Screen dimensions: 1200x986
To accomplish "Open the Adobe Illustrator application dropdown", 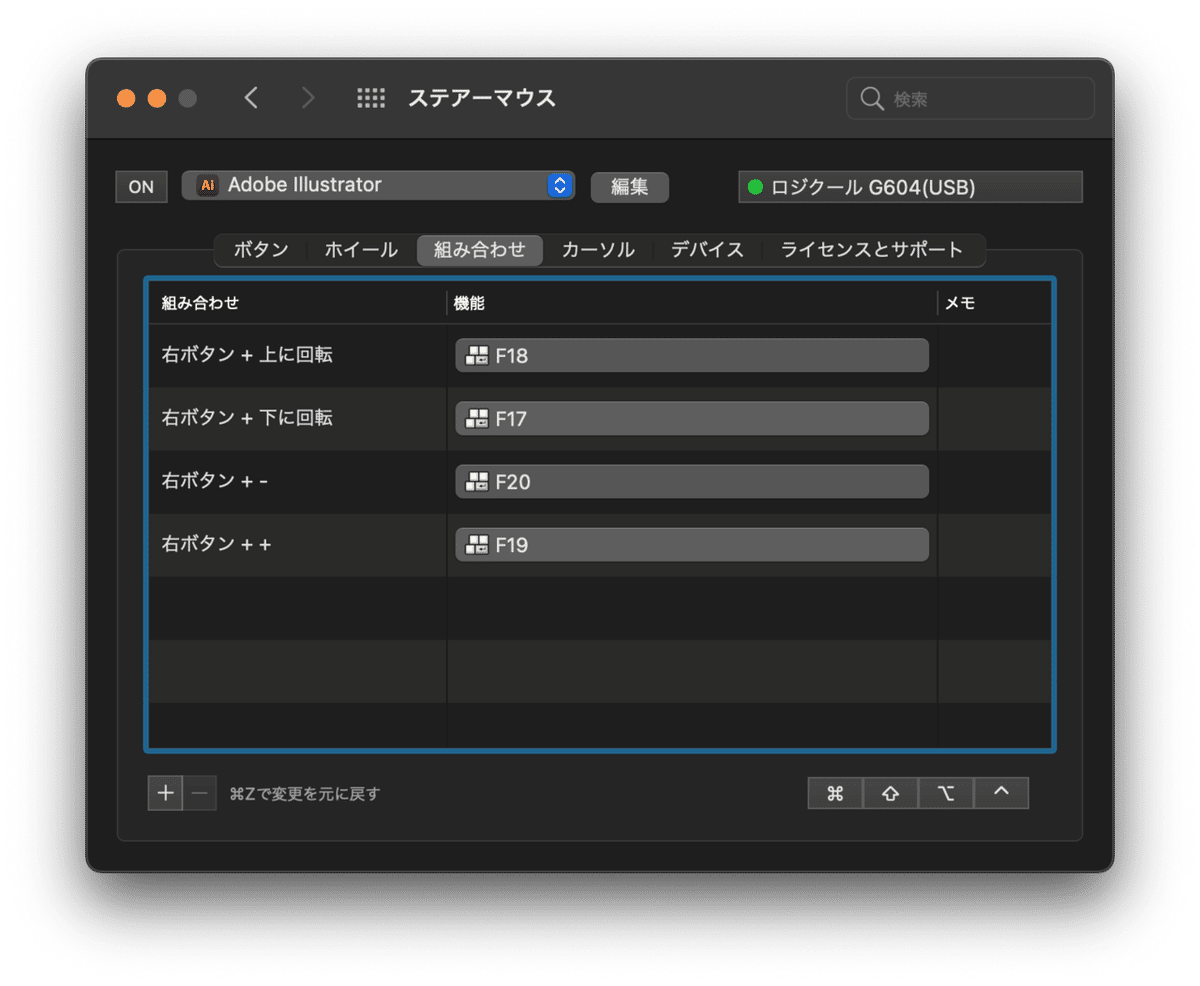I will [378, 185].
